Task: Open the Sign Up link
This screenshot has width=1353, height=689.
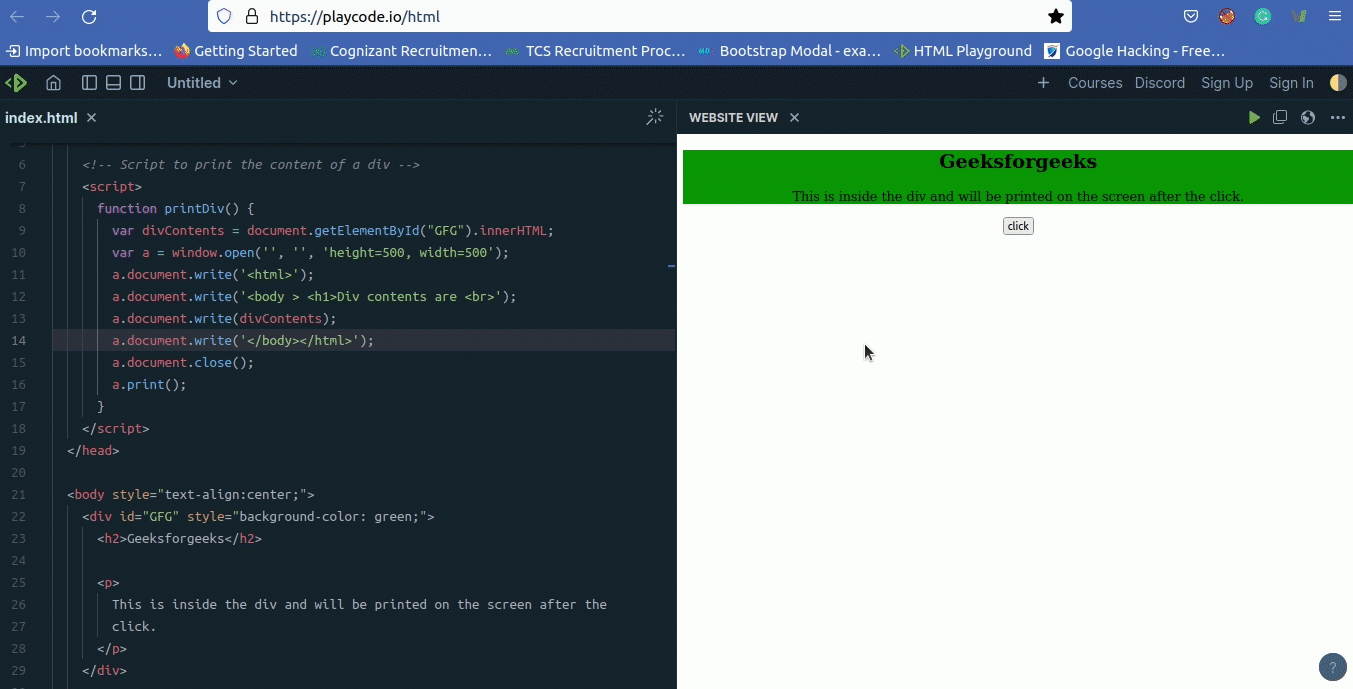Action: point(1227,83)
